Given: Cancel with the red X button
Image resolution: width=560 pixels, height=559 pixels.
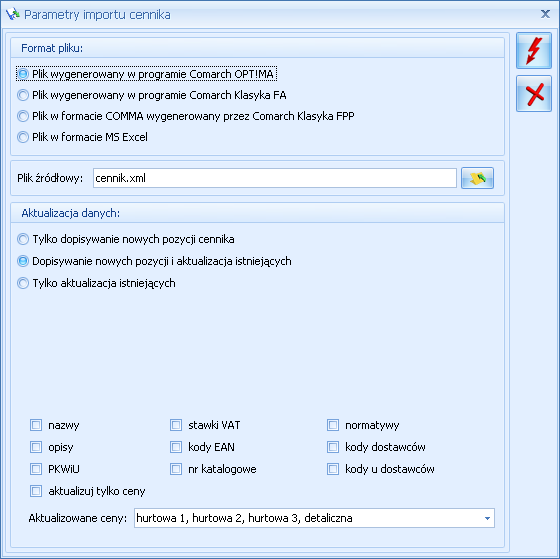Looking at the screenshot, I should [x=534, y=94].
